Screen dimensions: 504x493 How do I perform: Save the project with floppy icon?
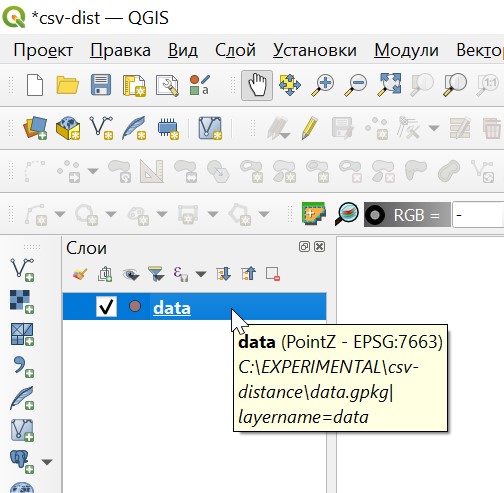pyautogui.click(x=101, y=85)
